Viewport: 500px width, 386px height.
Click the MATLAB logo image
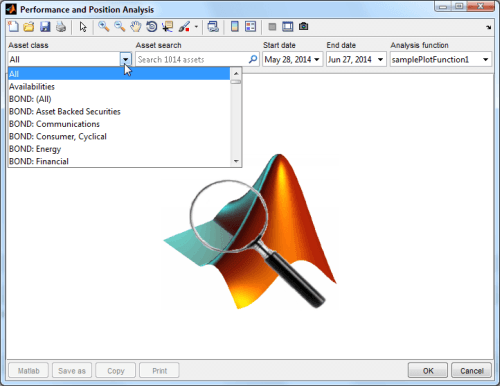[249, 231]
